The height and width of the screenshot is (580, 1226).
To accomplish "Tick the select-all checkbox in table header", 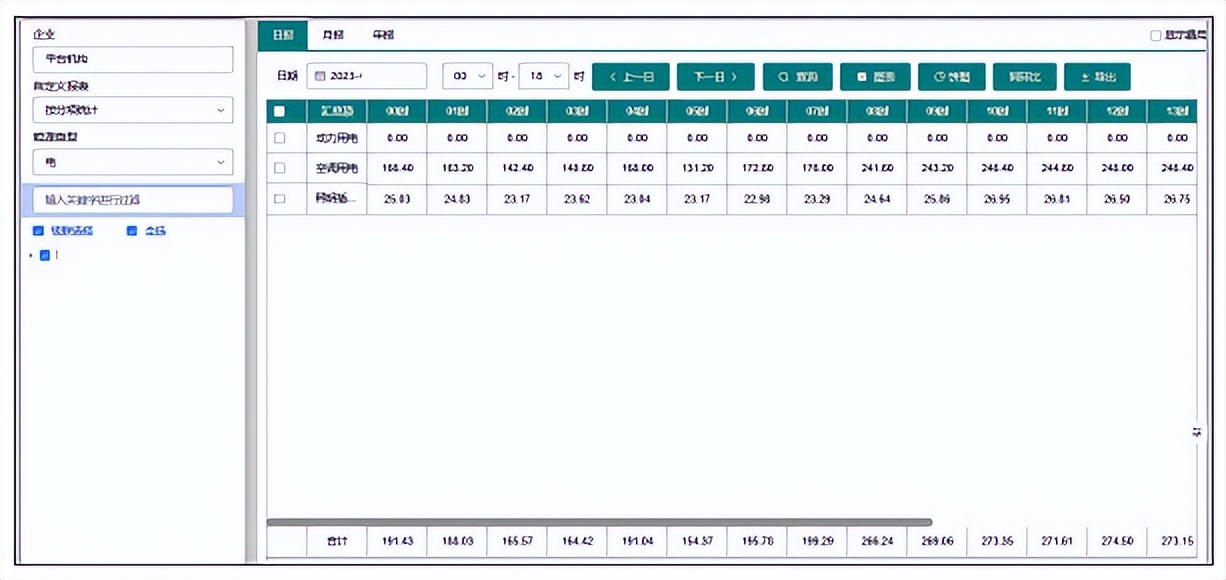I will pos(280,112).
